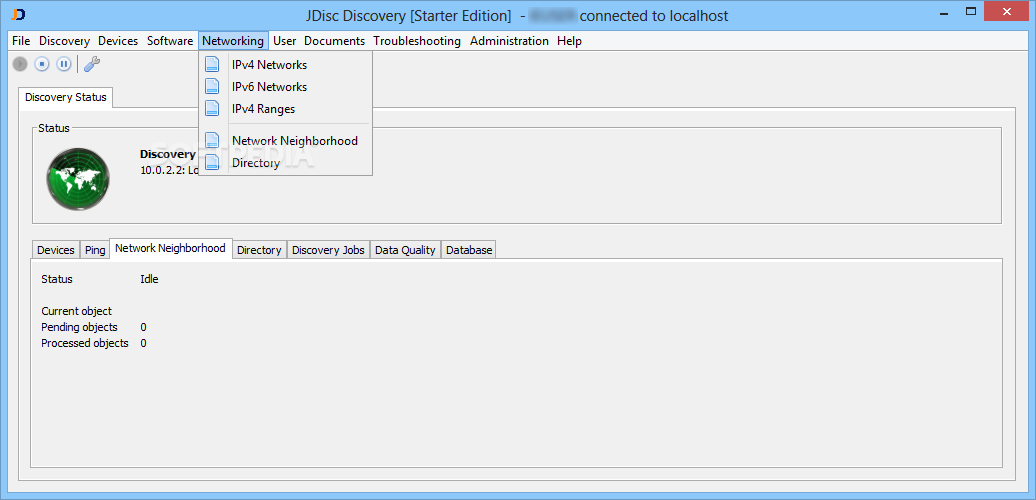Open the Troubleshooting menu
Image resolution: width=1036 pixels, height=500 pixels.
pyautogui.click(x=417, y=41)
